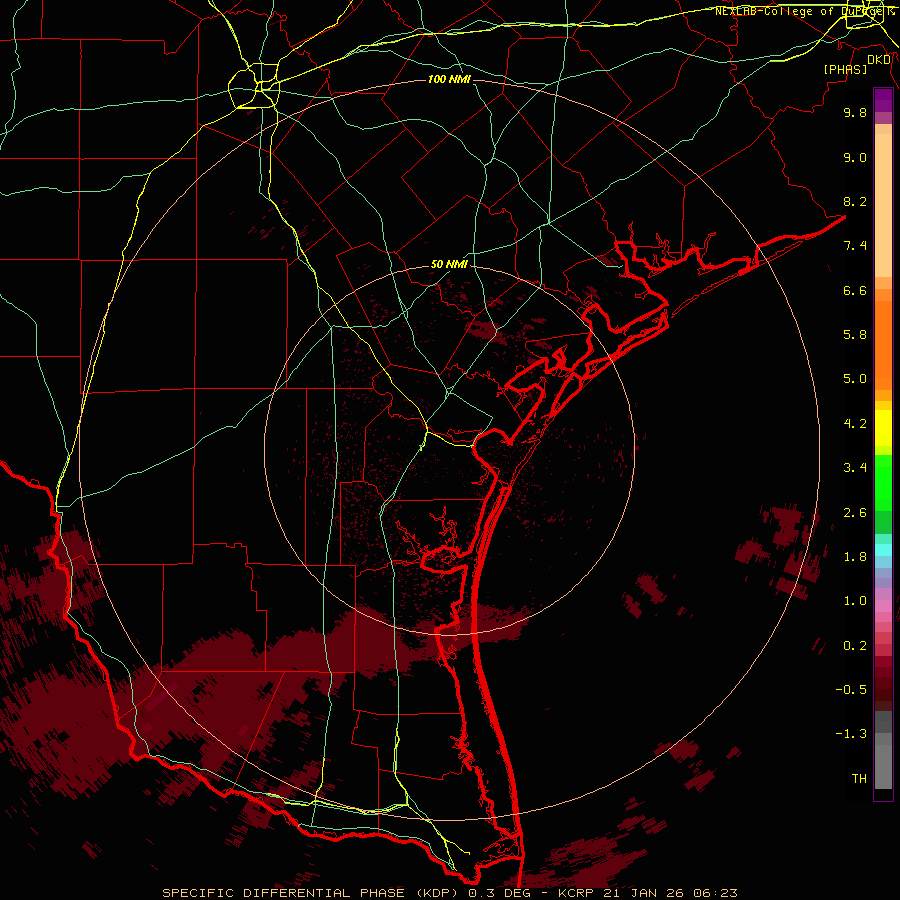Pick the bright green color bar segment
The image size is (900, 900).
[x=883, y=483]
